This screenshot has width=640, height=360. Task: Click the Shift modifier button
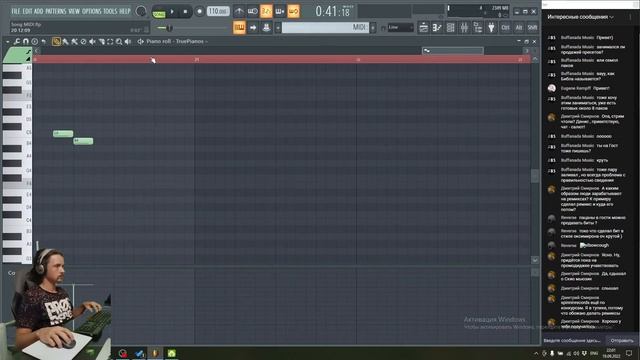(532, 27)
